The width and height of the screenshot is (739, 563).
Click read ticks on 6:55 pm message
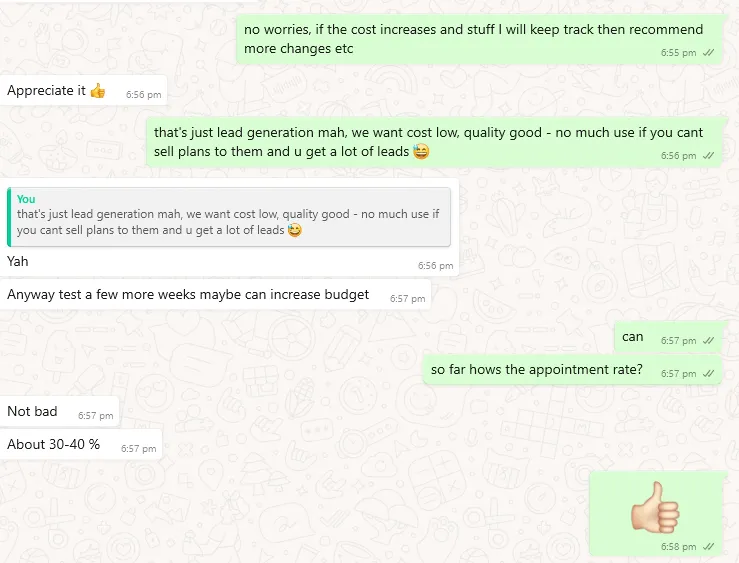point(708,53)
